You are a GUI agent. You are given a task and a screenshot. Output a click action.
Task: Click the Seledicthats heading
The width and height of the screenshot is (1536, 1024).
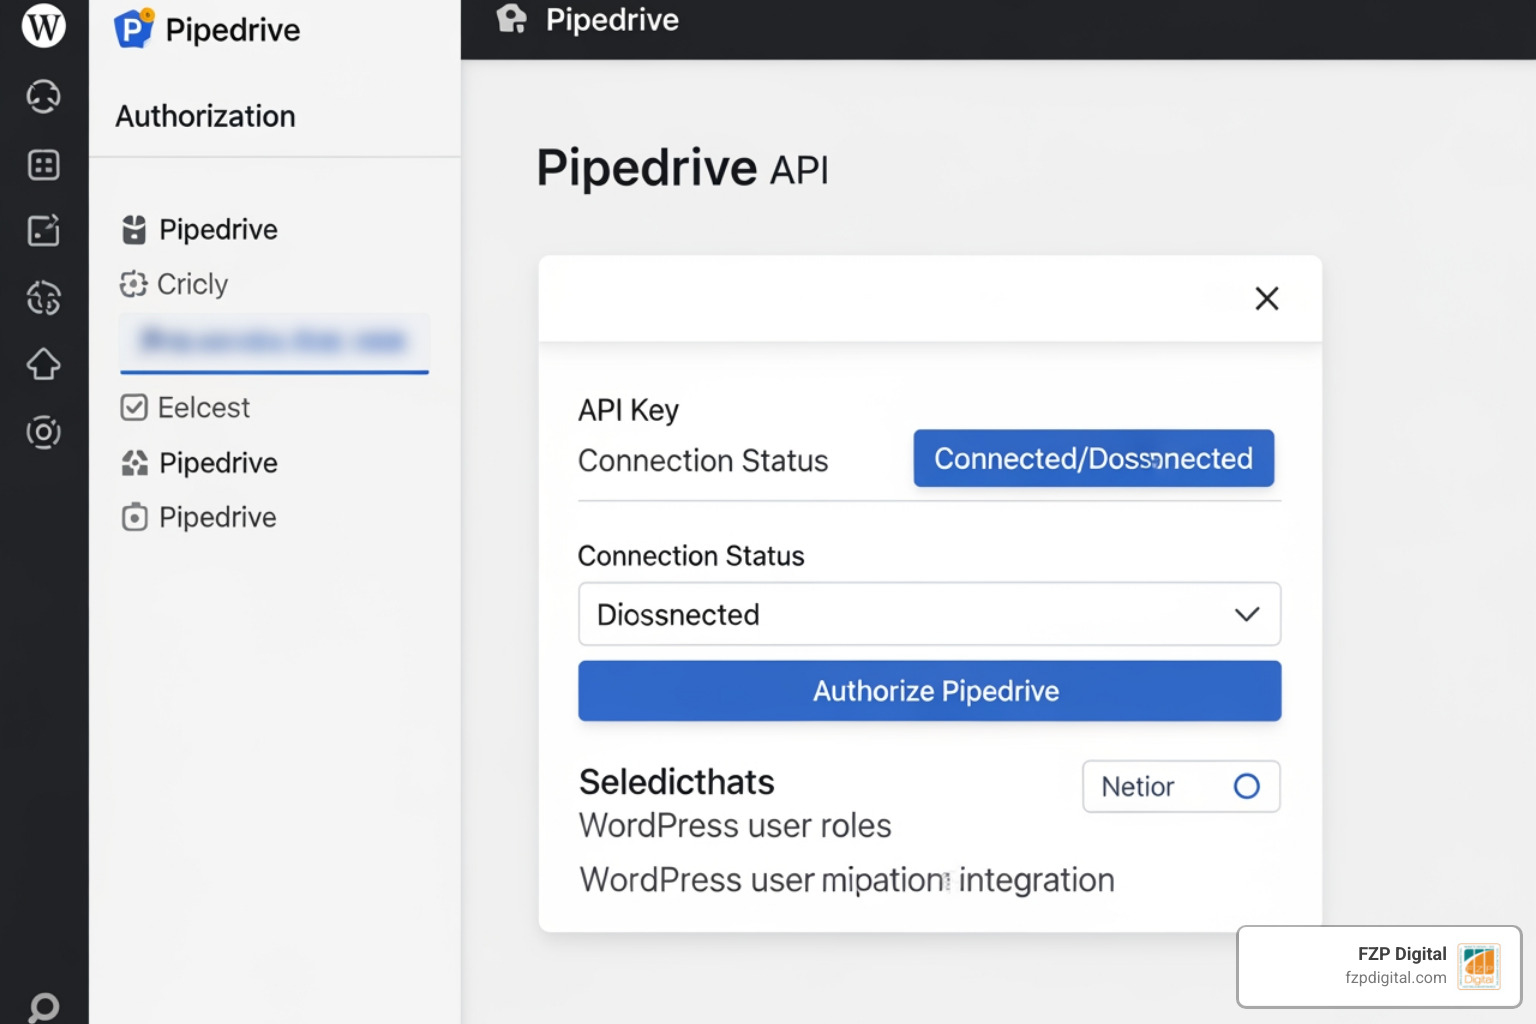676,782
